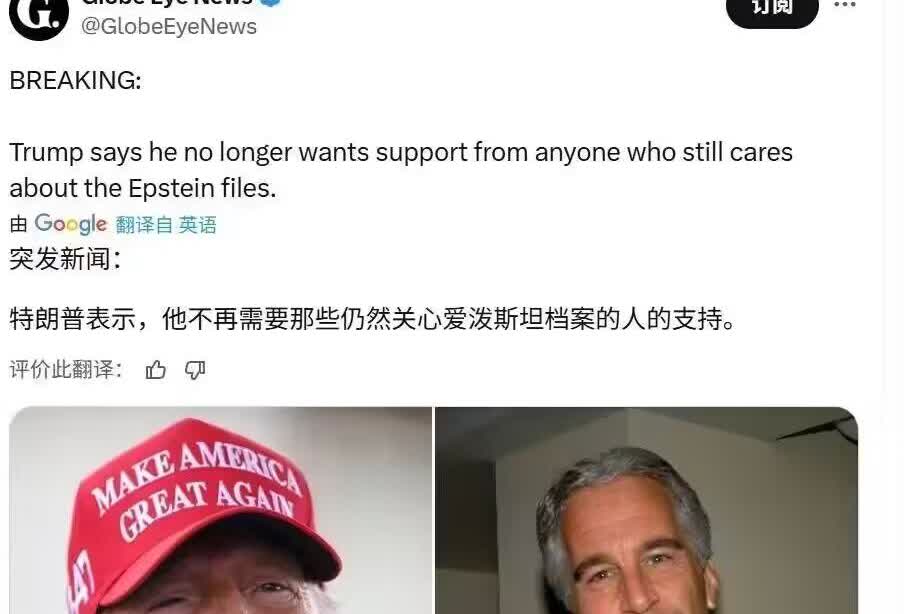Click the 由 character before the Google logo
Viewport: 904px width, 614px height.
tap(18, 224)
